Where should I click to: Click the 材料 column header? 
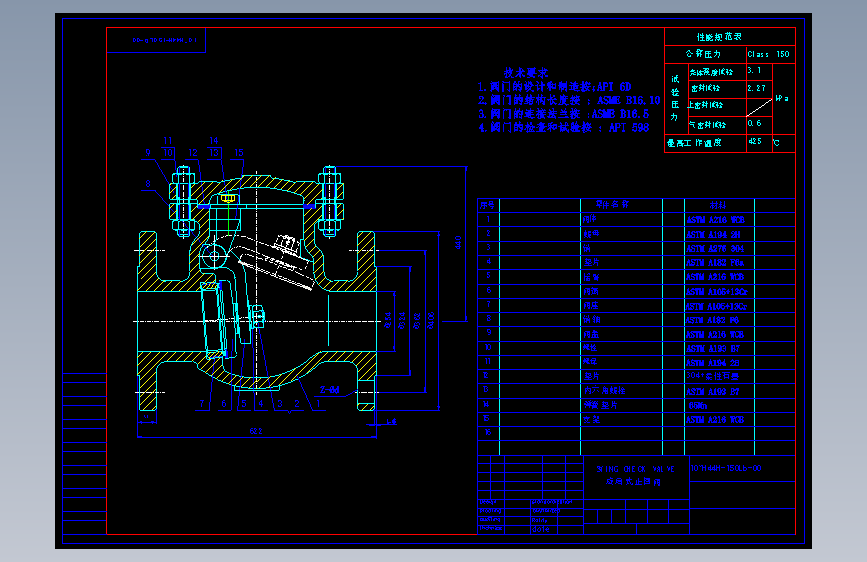pyautogui.click(x=718, y=205)
